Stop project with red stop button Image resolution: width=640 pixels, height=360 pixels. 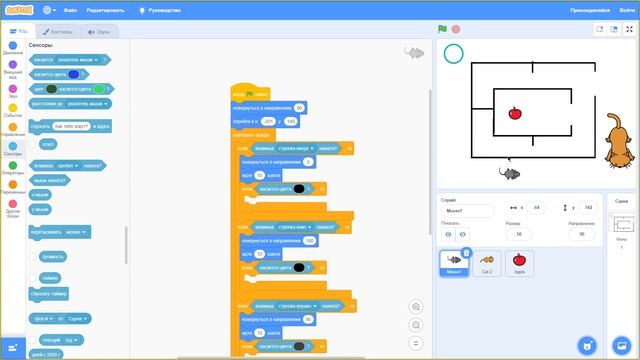[456, 29]
